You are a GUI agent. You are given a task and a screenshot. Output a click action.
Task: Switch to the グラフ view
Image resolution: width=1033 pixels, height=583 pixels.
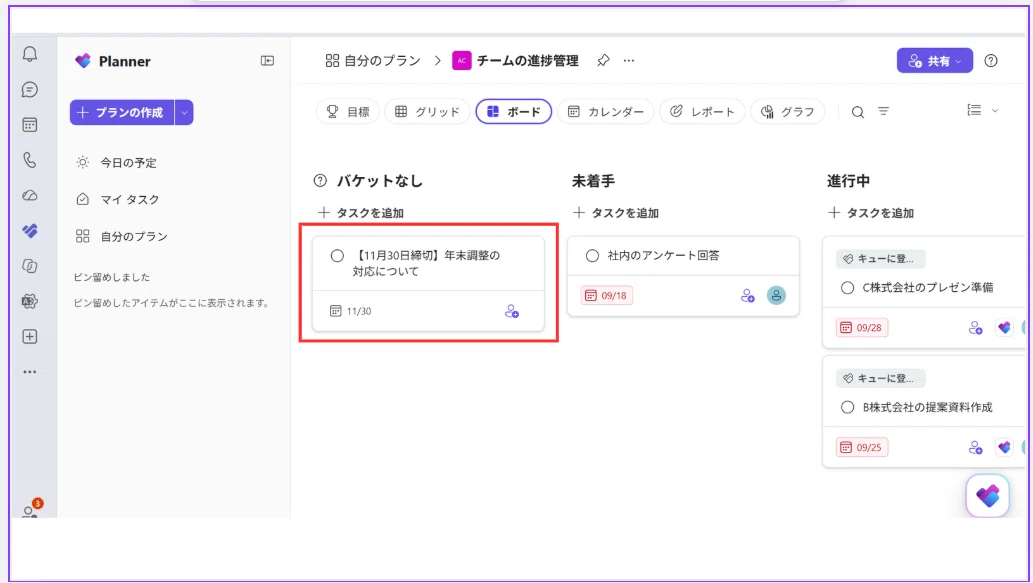(787, 112)
